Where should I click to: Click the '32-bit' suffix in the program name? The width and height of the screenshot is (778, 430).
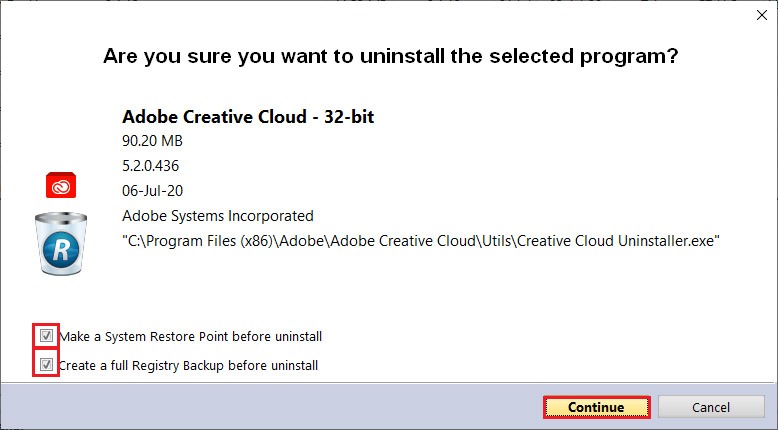pos(349,117)
